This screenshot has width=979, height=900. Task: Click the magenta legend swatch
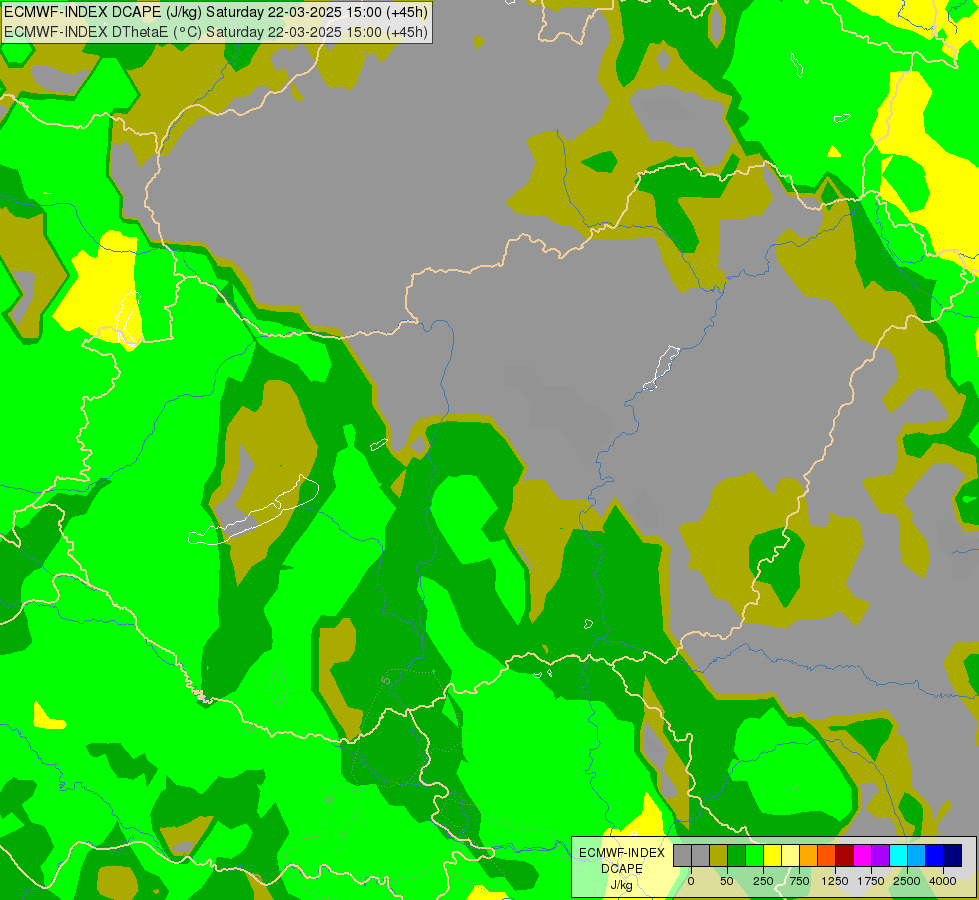coord(862,855)
